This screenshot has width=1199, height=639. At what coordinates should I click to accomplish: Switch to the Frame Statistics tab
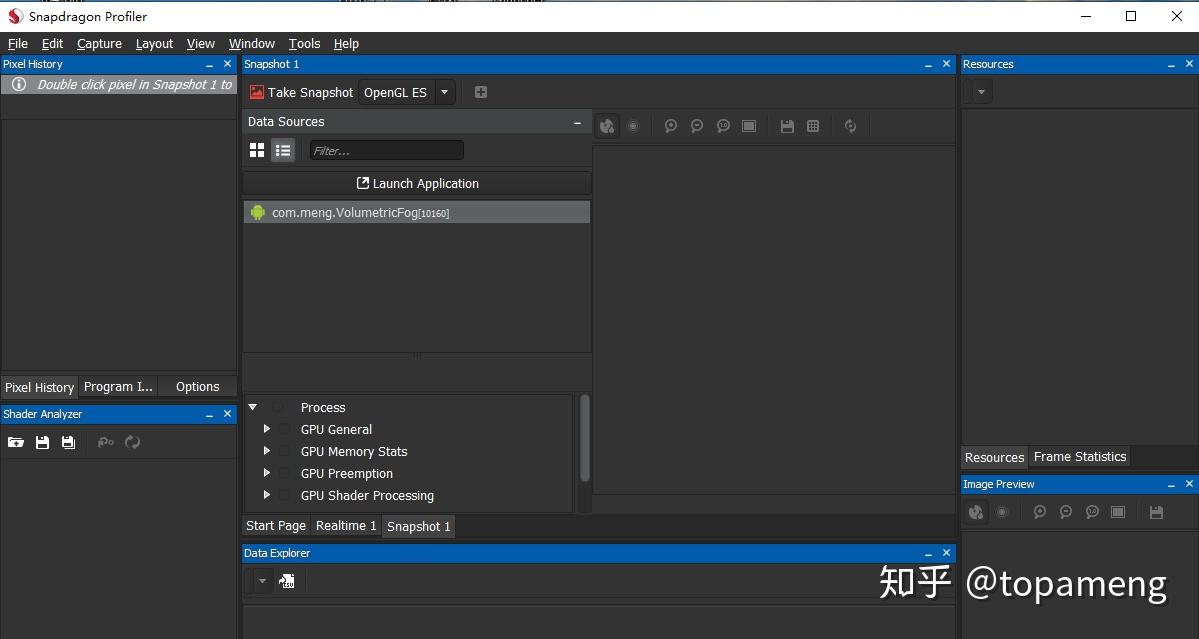(1080, 457)
